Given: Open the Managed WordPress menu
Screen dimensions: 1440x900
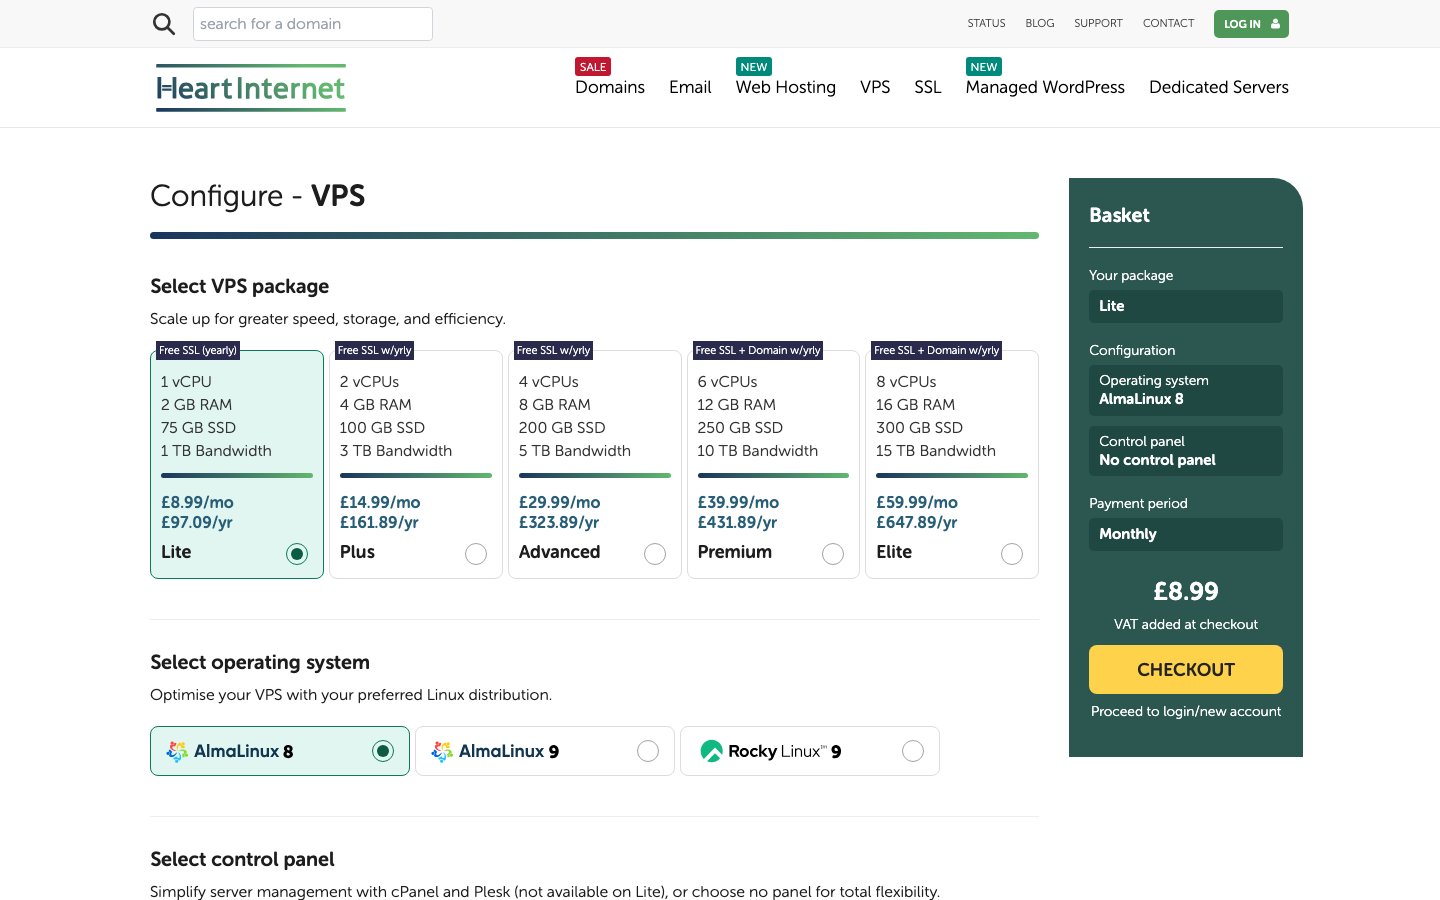Looking at the screenshot, I should tap(1045, 87).
